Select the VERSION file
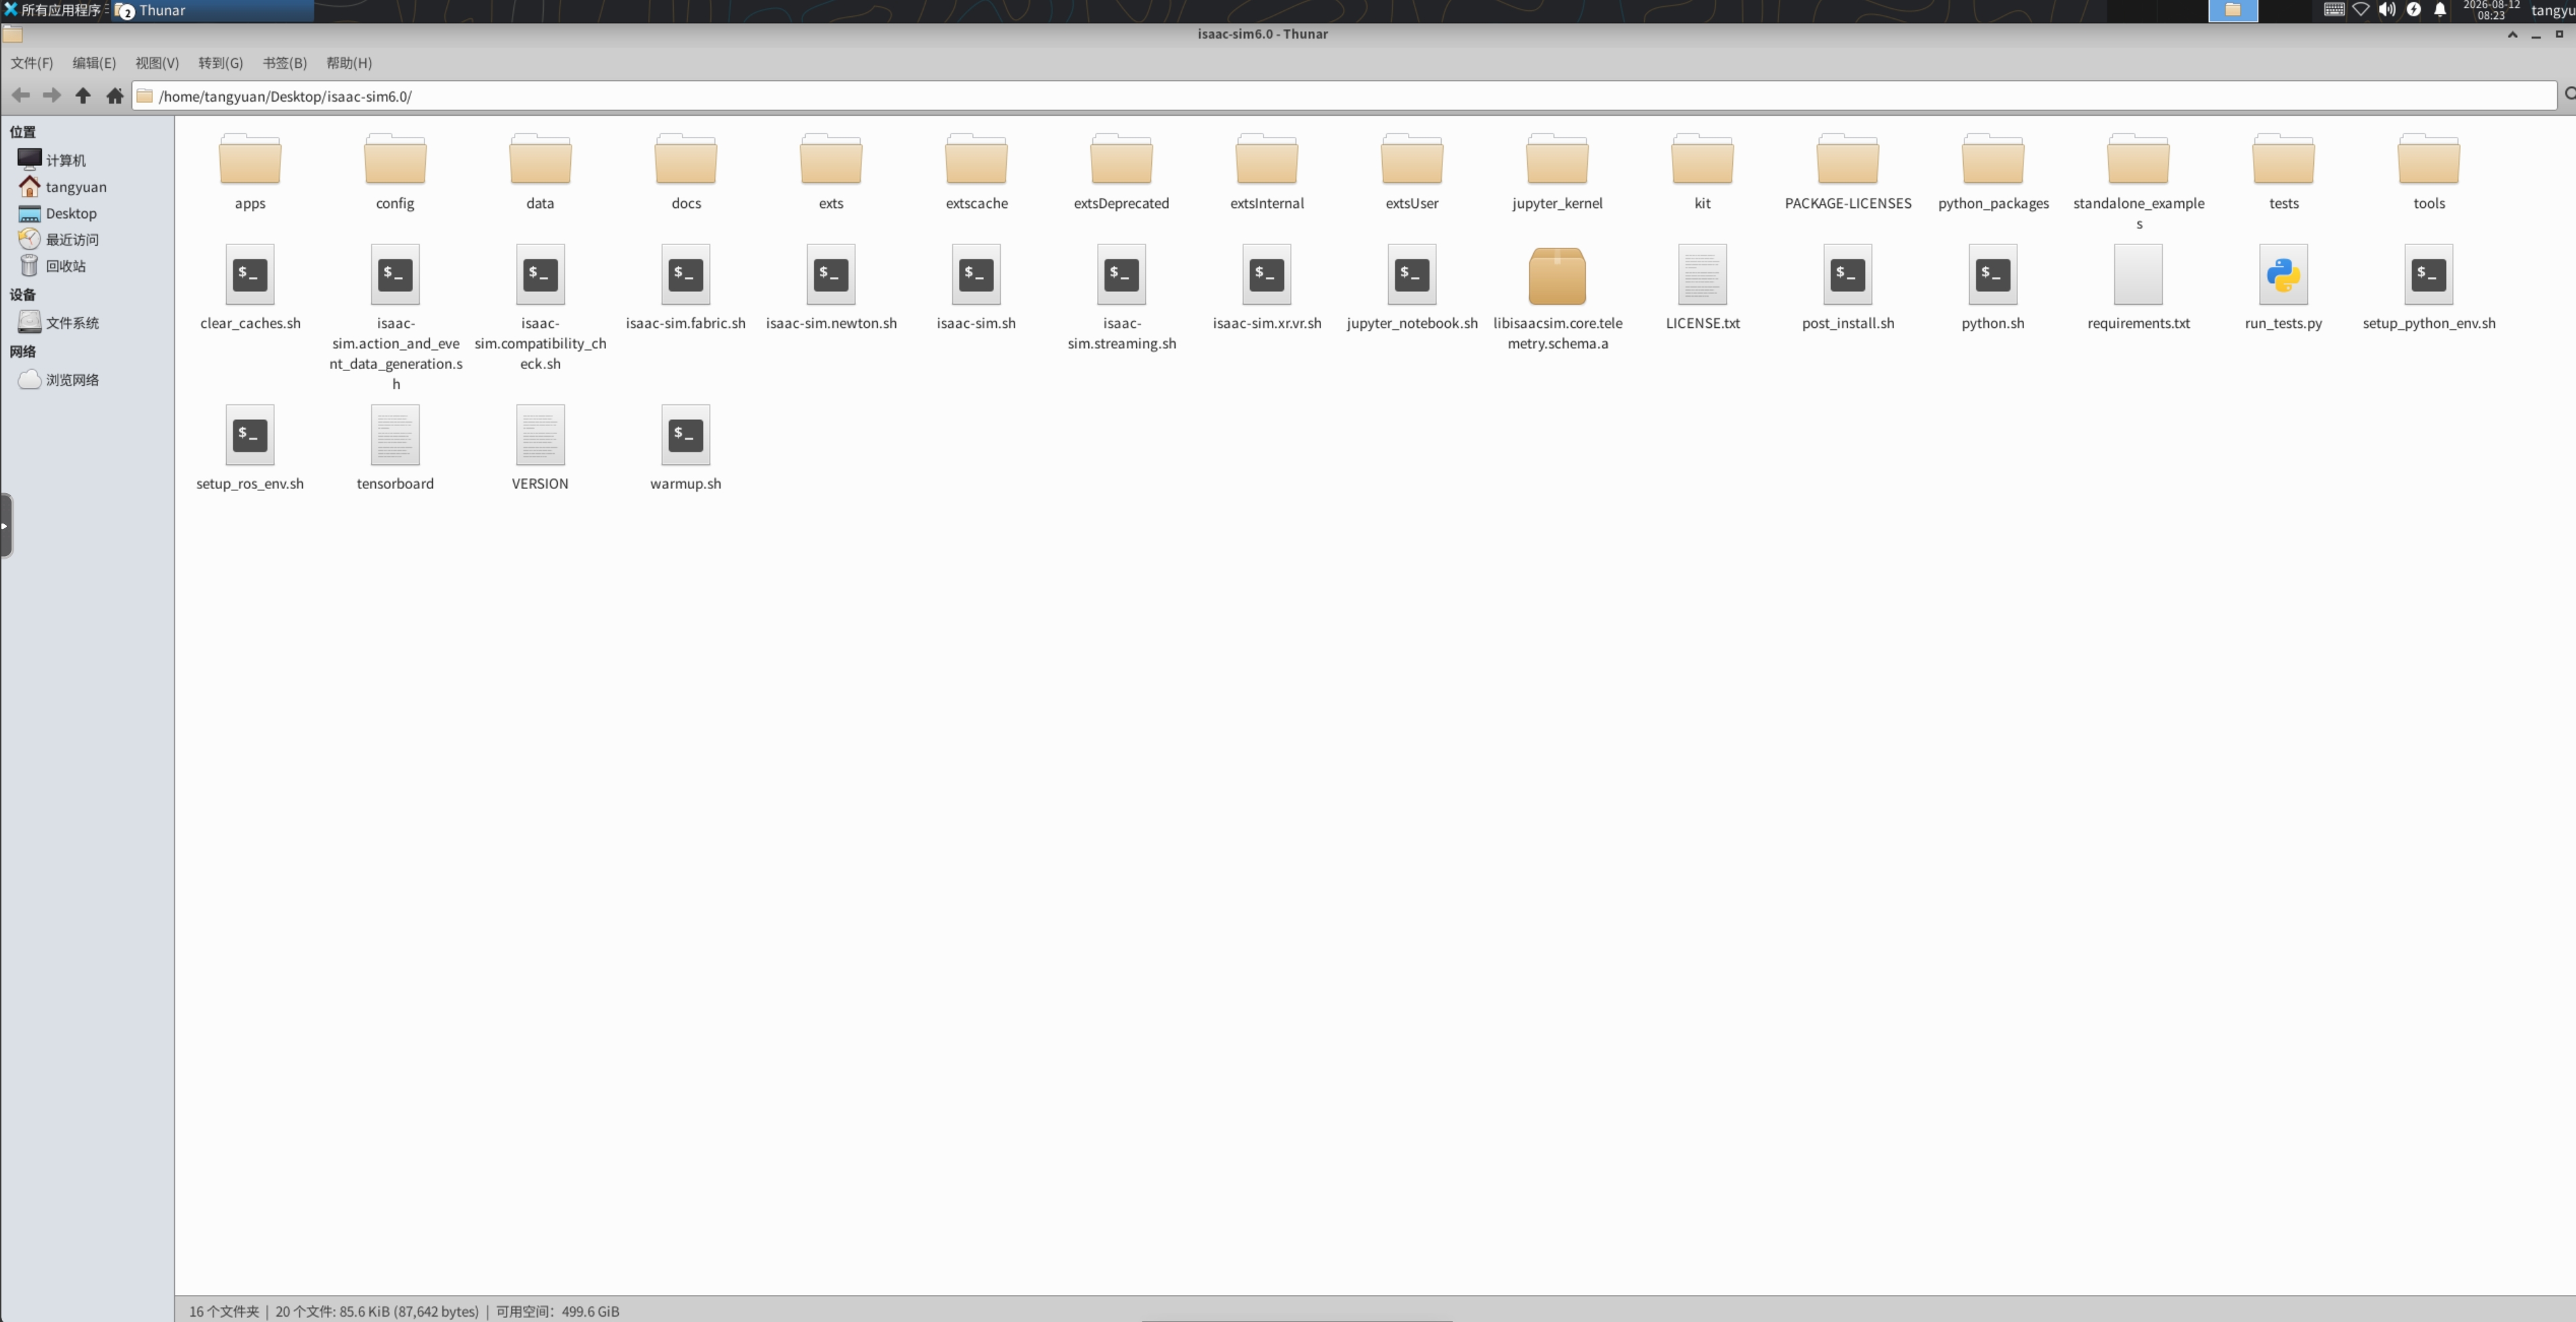Screen dimensions: 2576x1322 tap(540, 435)
